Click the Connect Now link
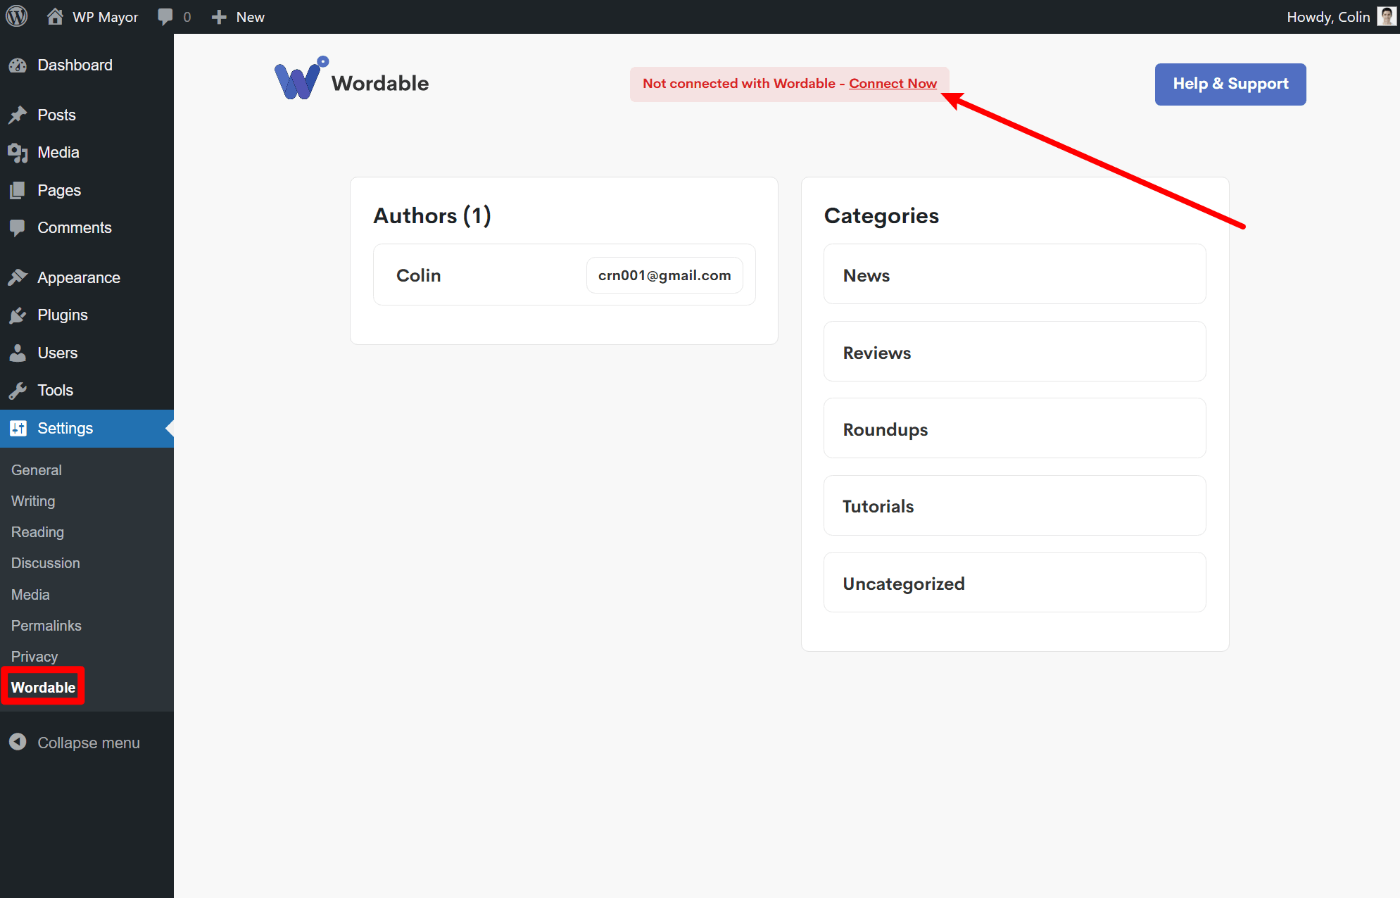The height and width of the screenshot is (898, 1400). click(893, 84)
